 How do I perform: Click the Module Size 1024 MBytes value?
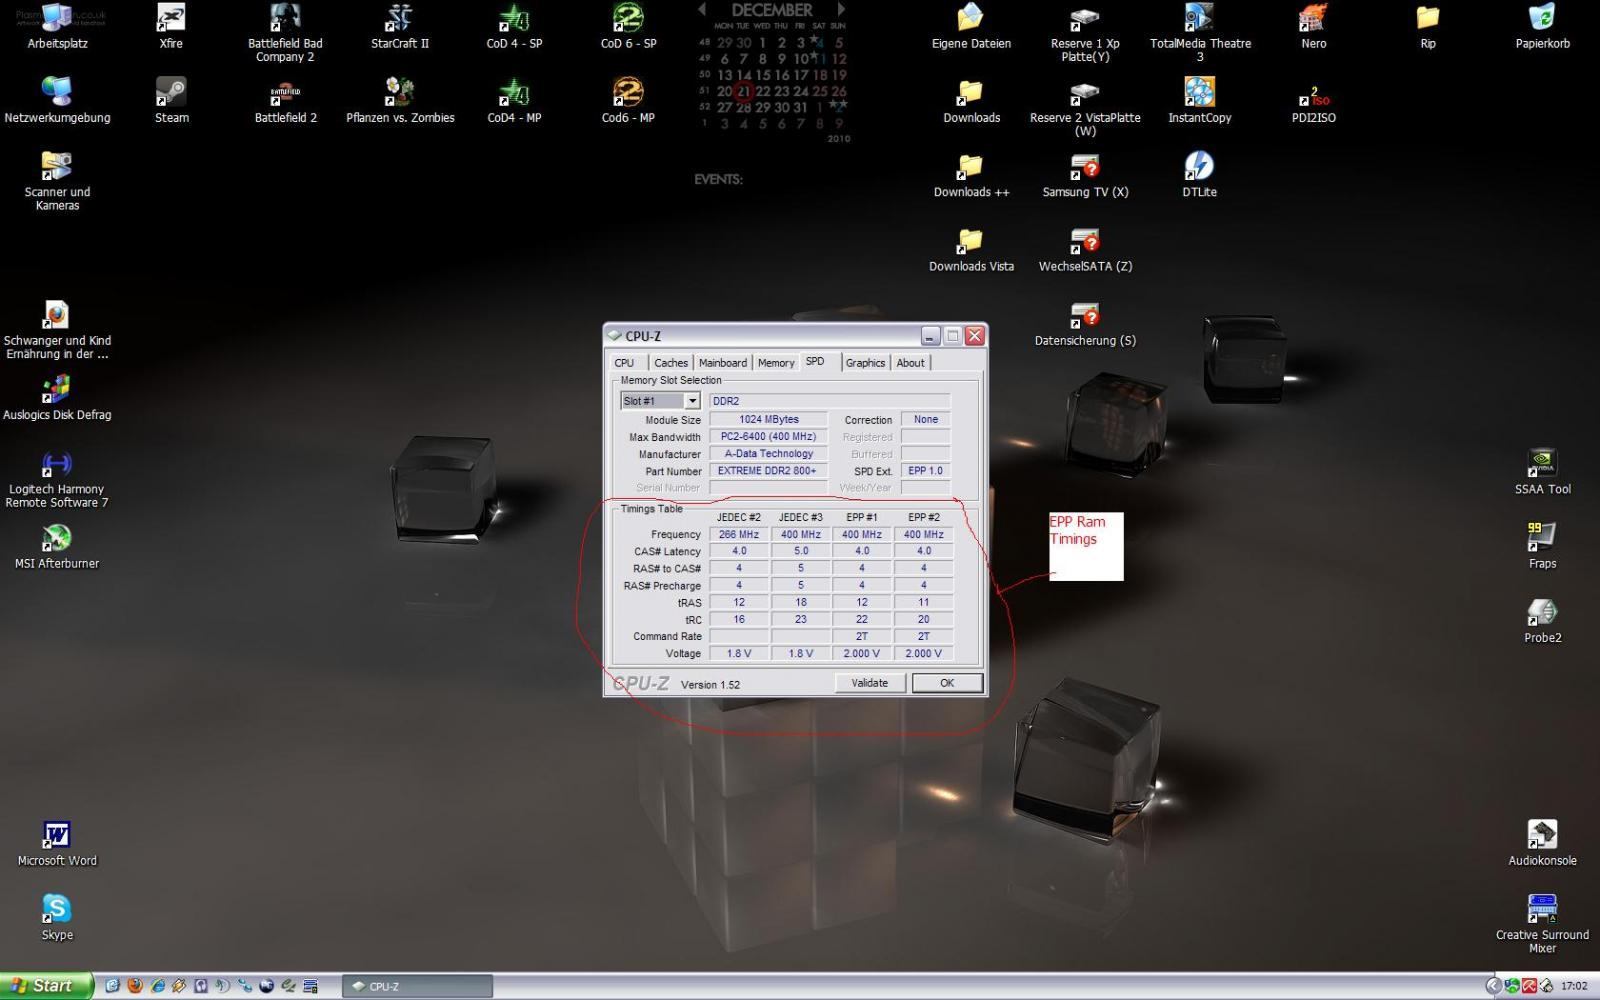[x=768, y=420]
